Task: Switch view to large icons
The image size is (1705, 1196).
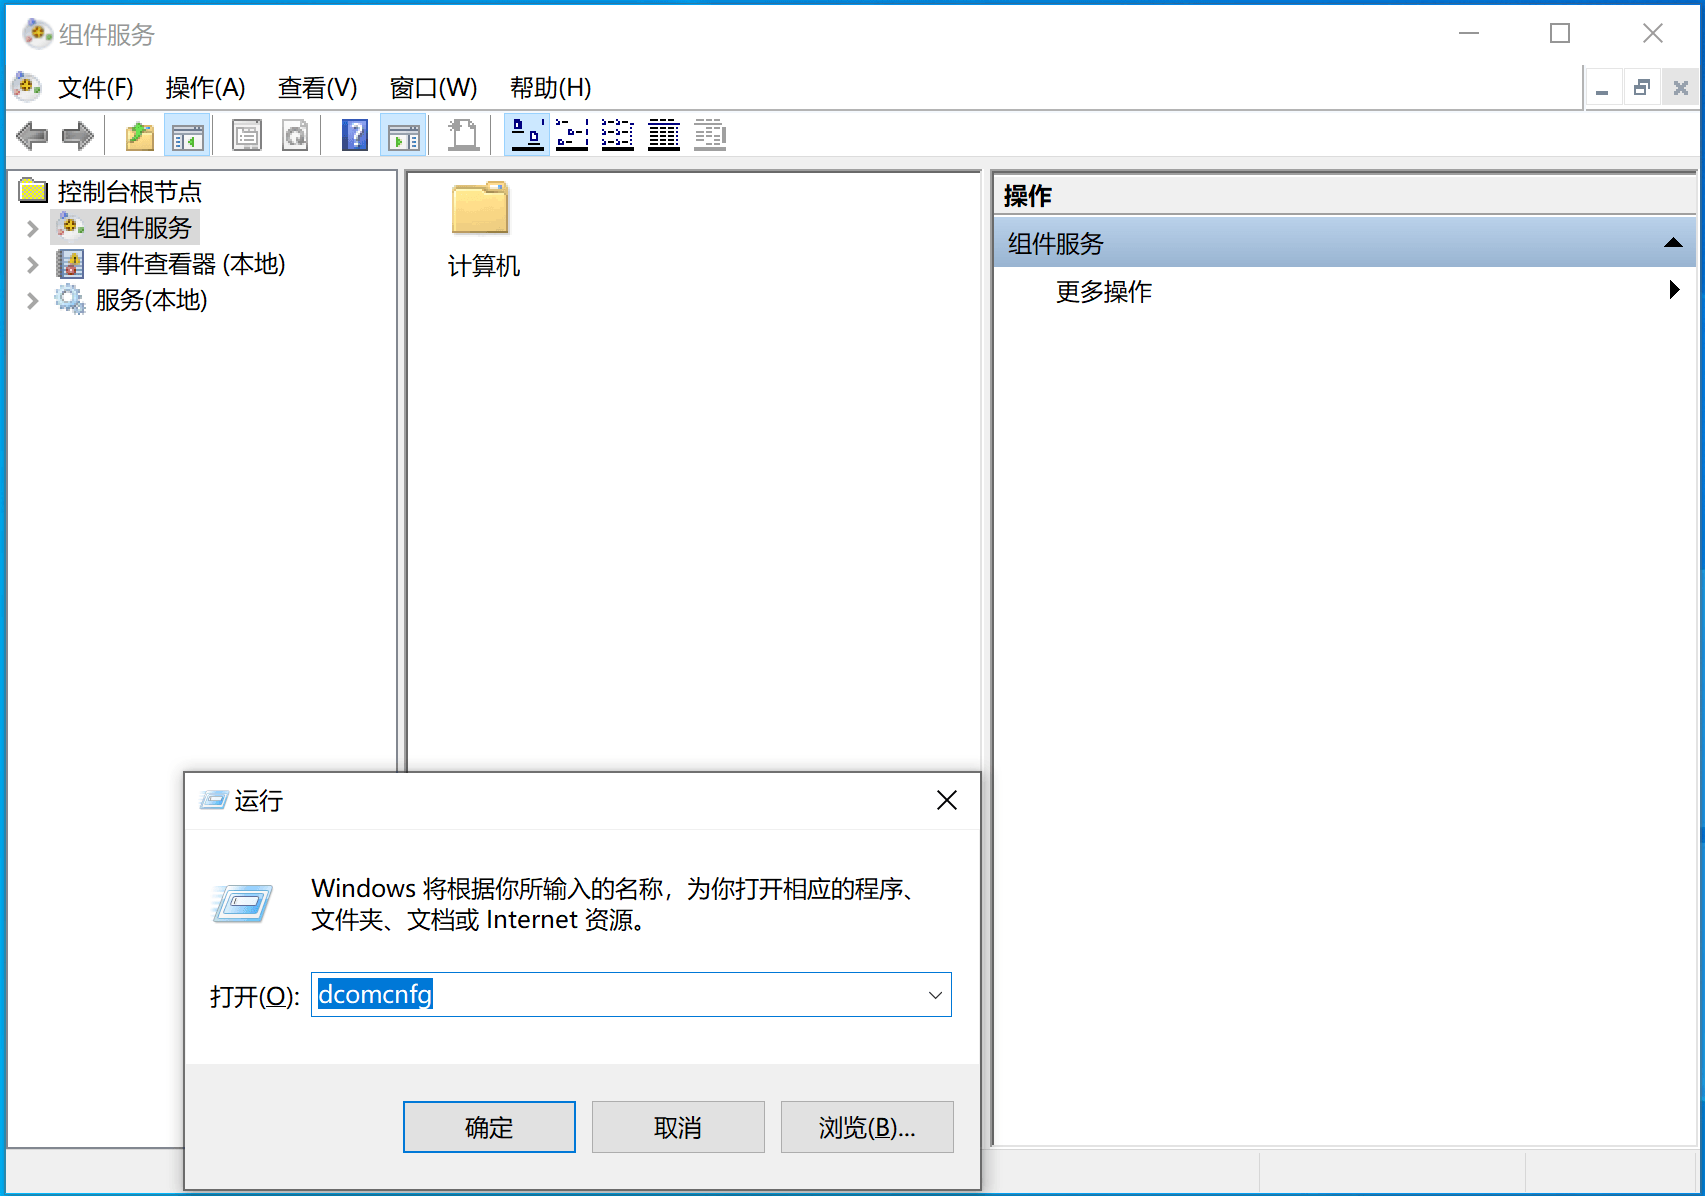Action: [x=527, y=135]
